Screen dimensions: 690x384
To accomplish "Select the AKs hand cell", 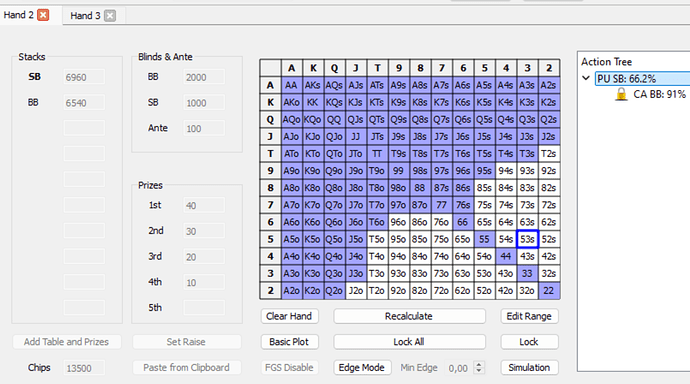I will click(x=313, y=85).
